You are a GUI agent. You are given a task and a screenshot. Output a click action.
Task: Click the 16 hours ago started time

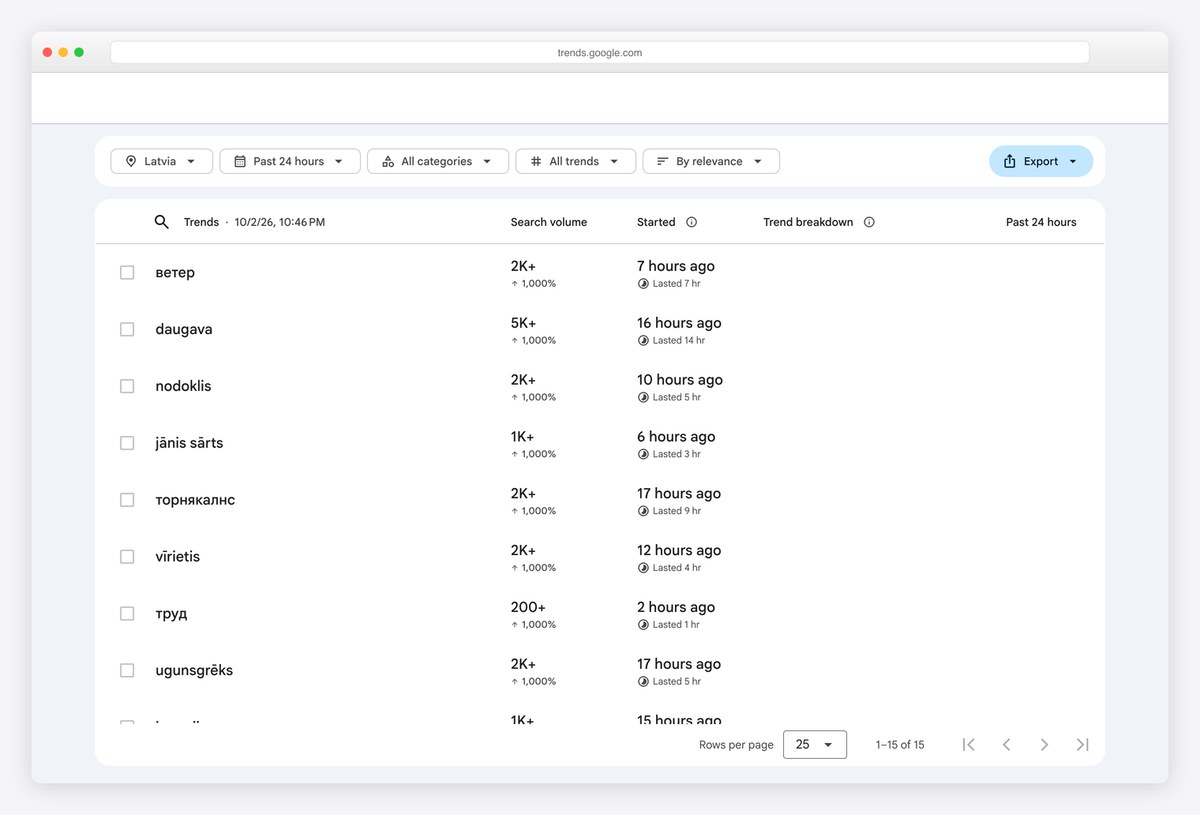(x=679, y=323)
